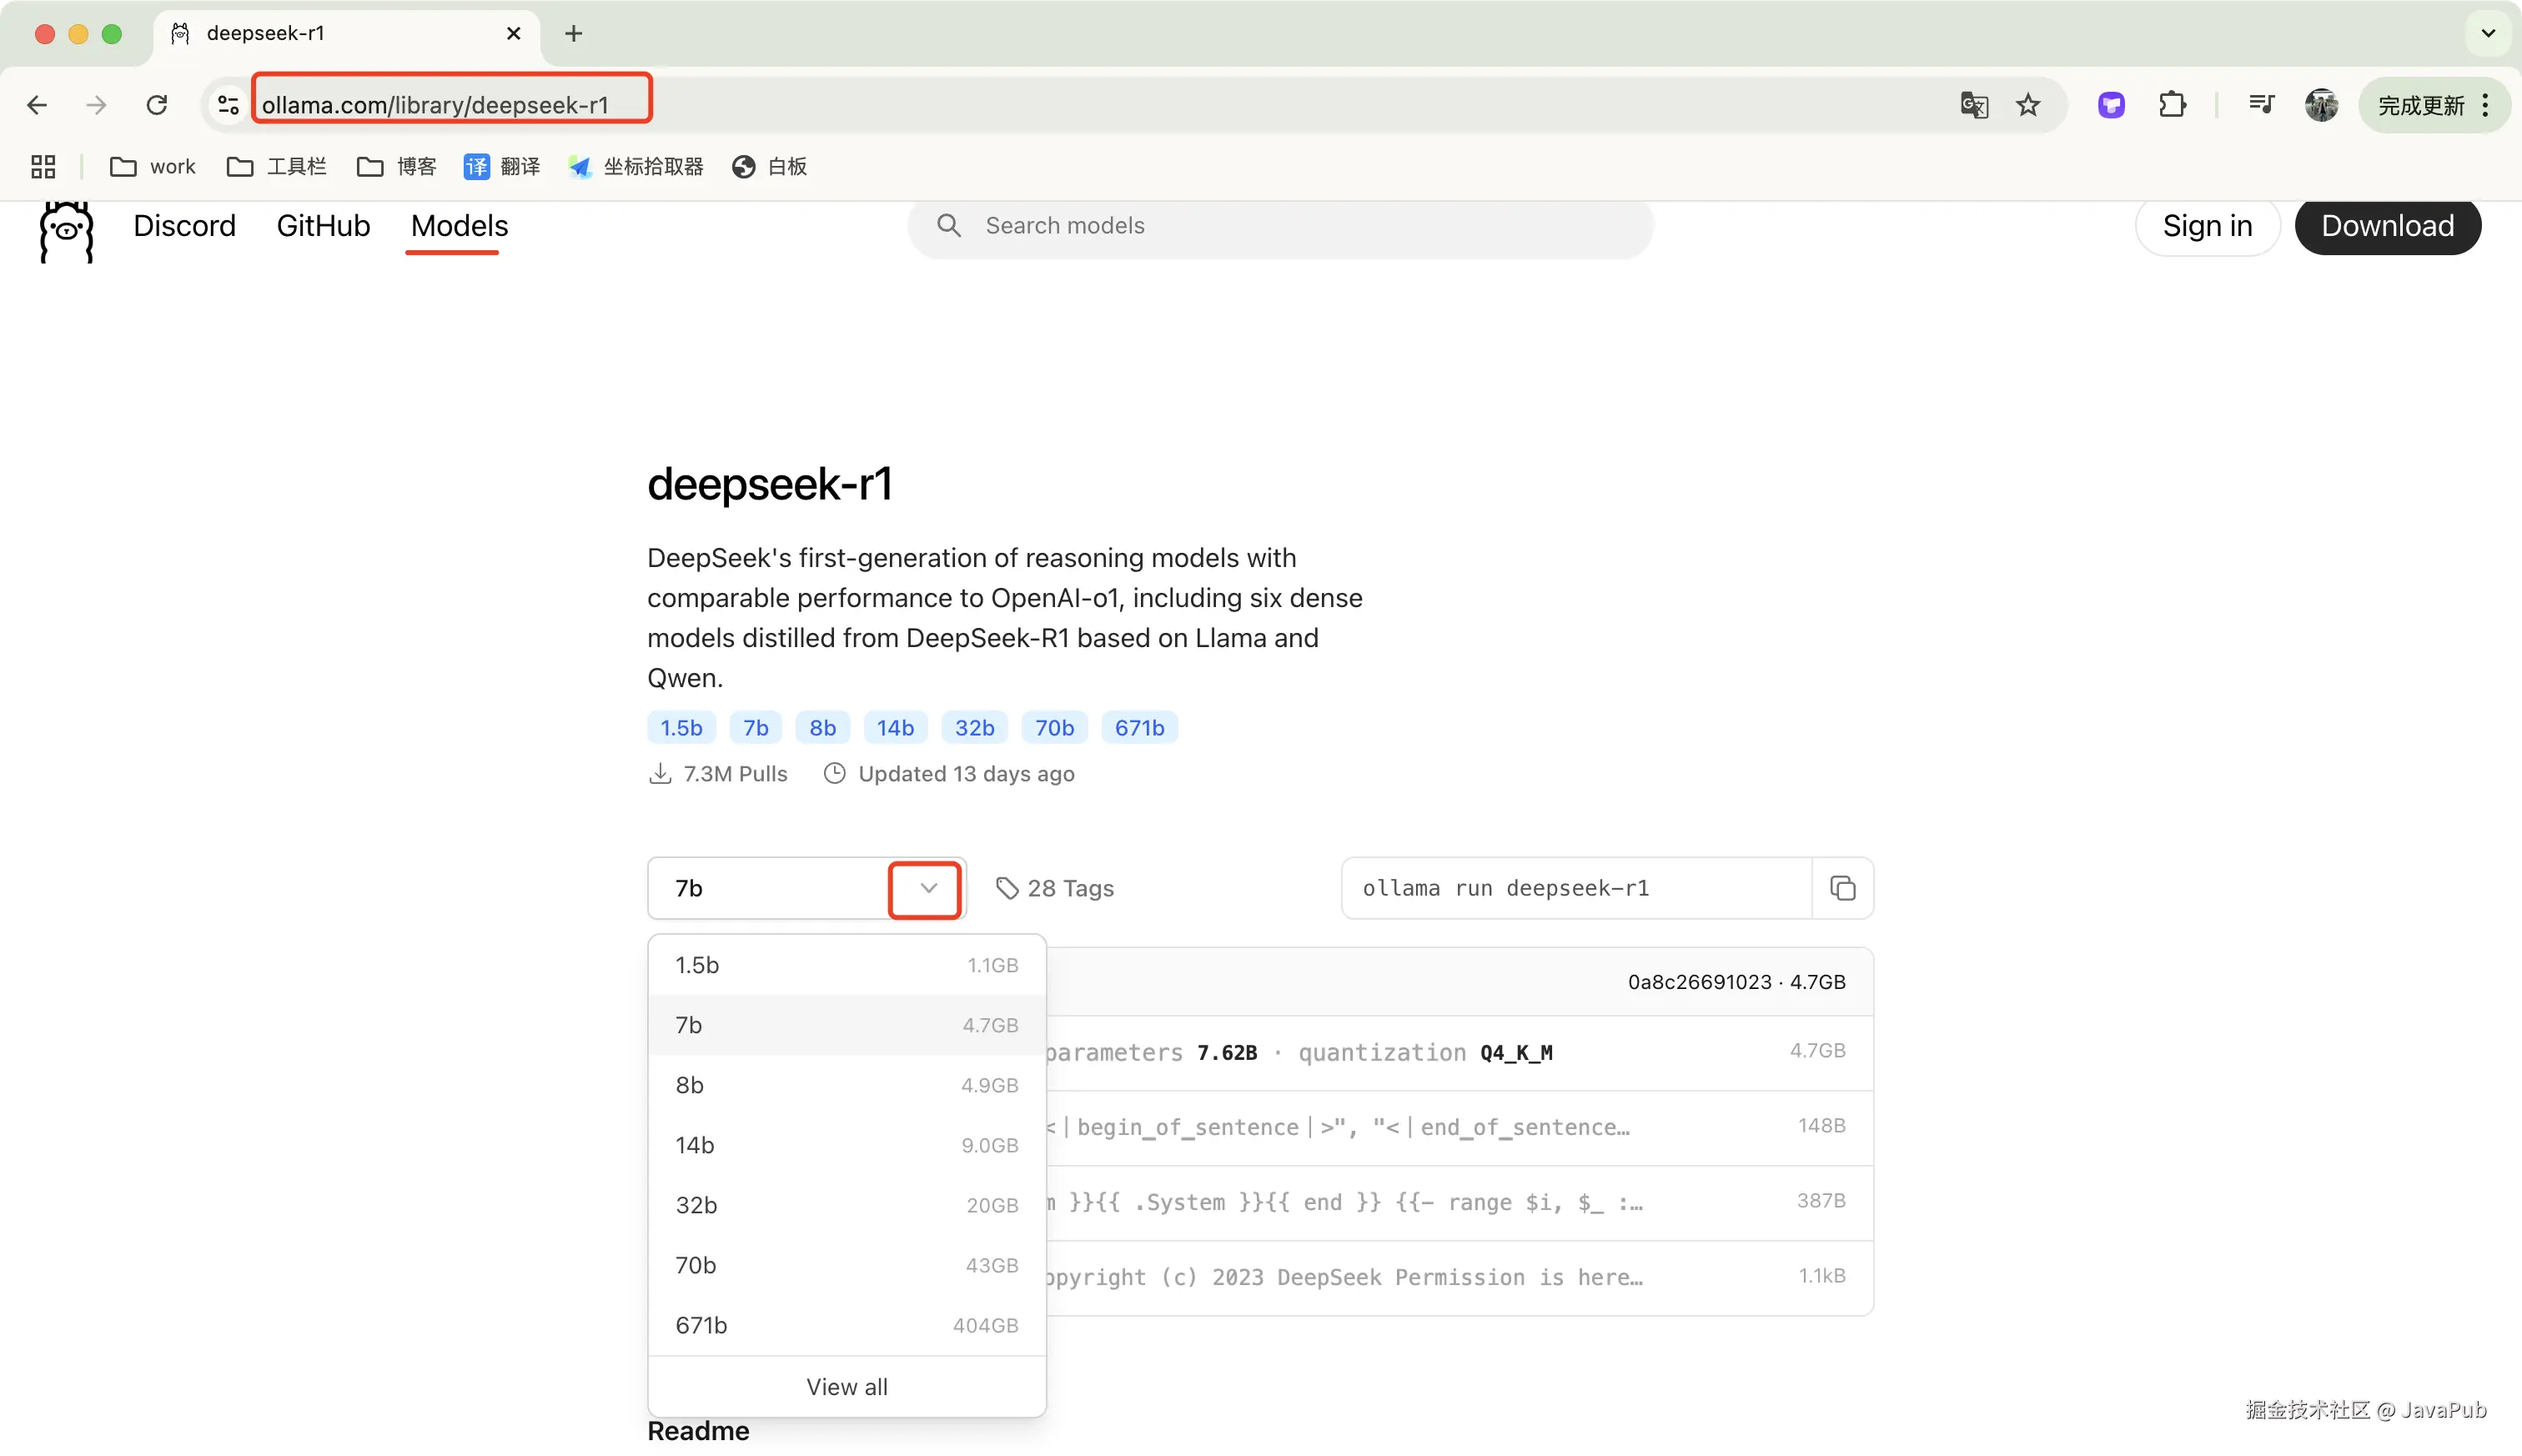This screenshot has height=1456, width=2522.
Task: Copy the ollama run command
Action: coord(1842,888)
